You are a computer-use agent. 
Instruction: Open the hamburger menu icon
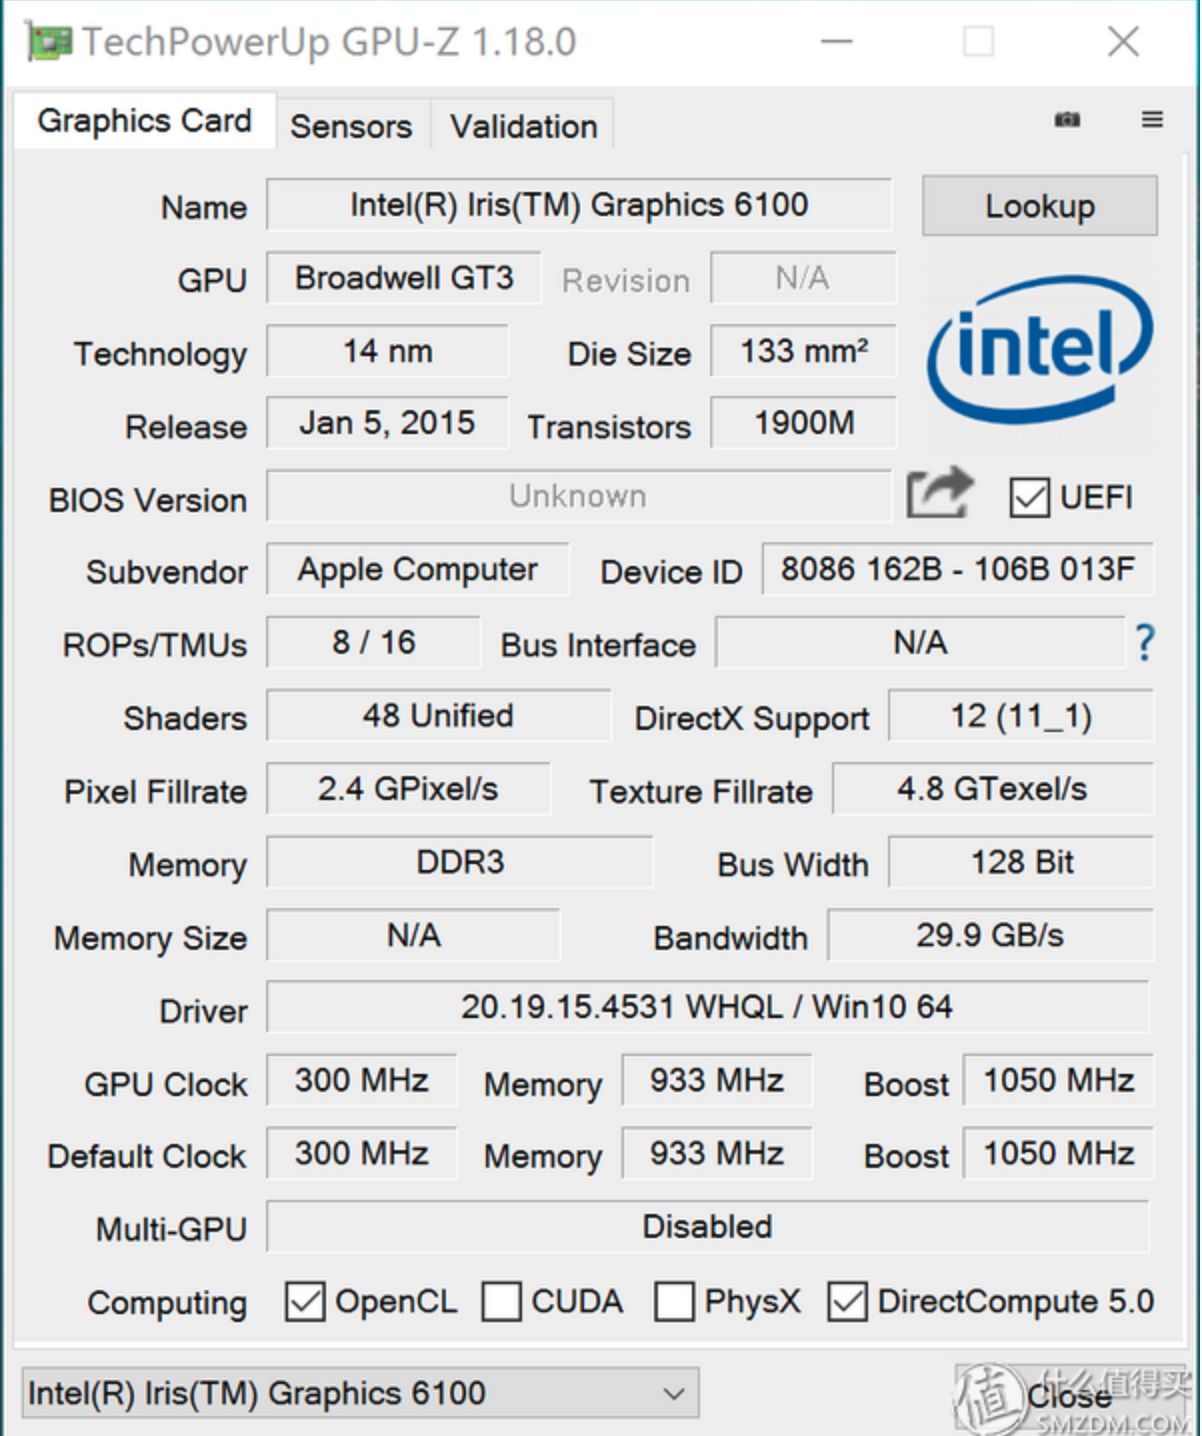click(1152, 119)
